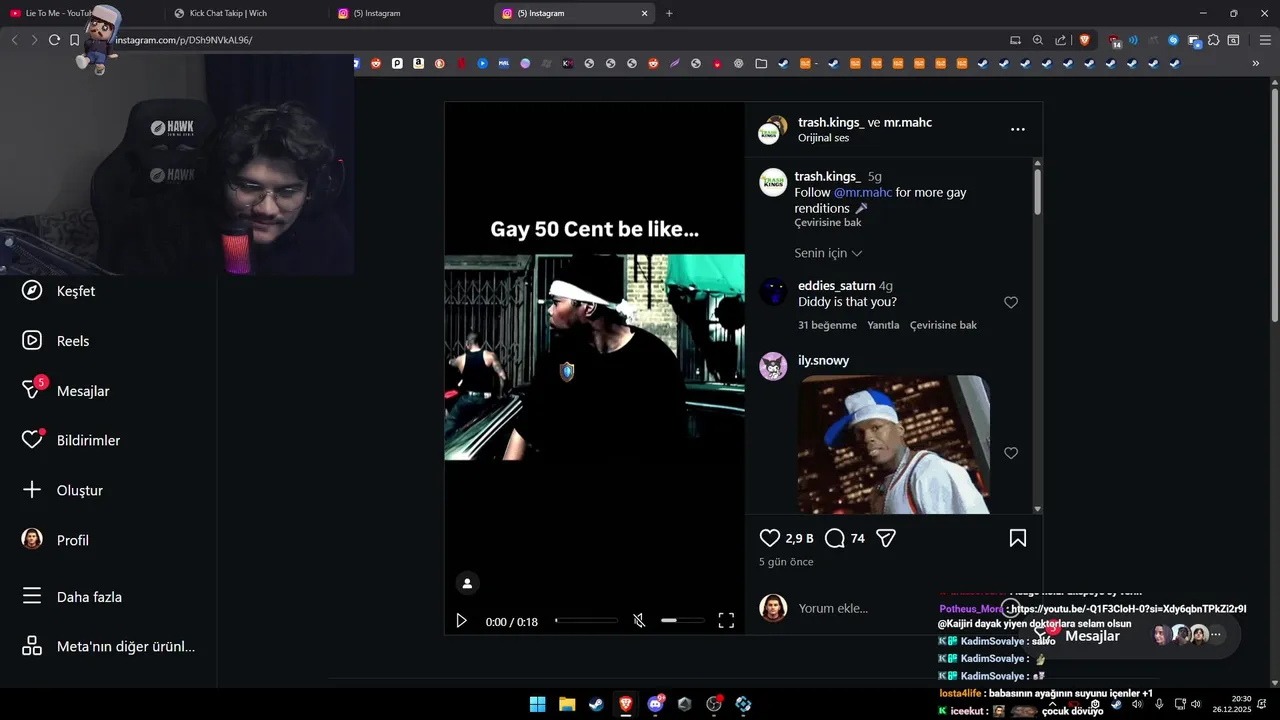Viewport: 1280px width, 720px height.
Task: Like eddies_saturn's comment
Action: [x=1011, y=302]
